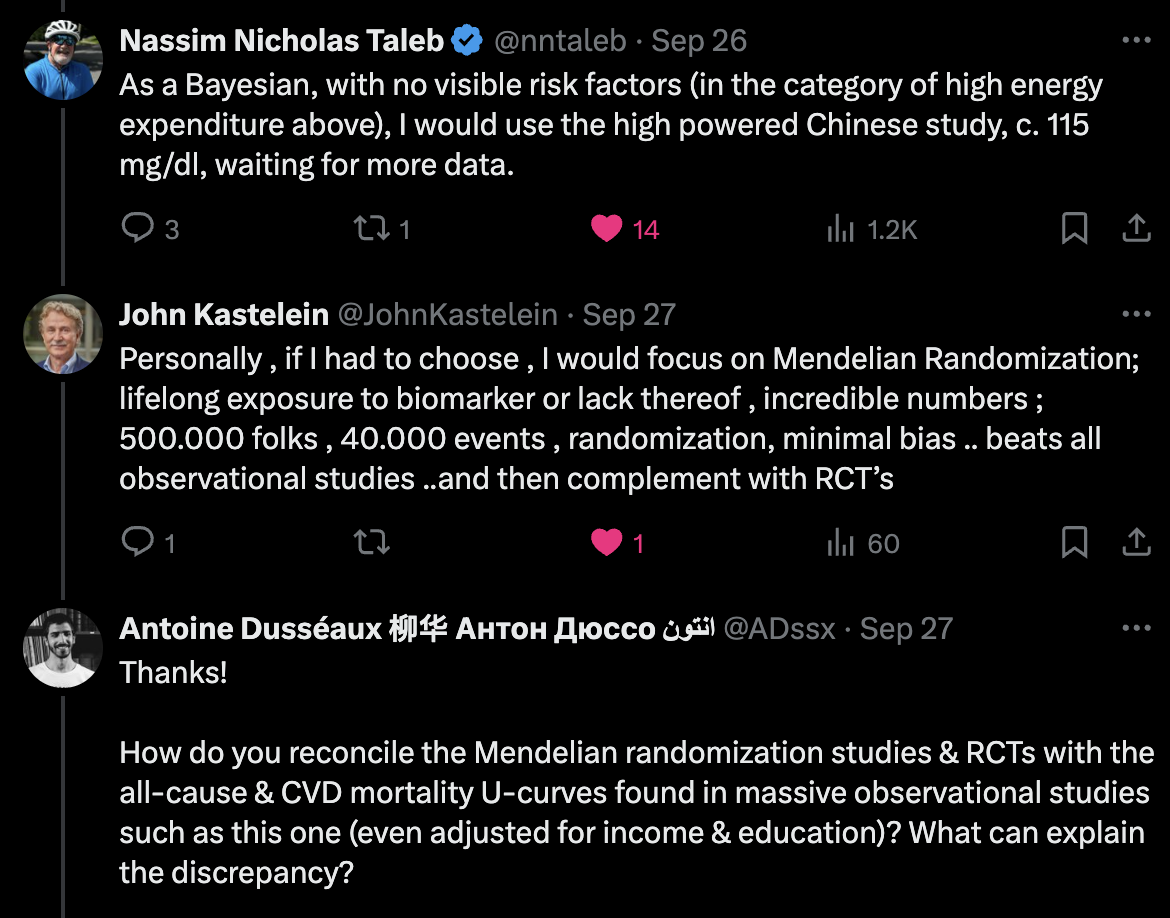
Task: Click Nassim Taleb's profile picture
Action: (x=63, y=60)
